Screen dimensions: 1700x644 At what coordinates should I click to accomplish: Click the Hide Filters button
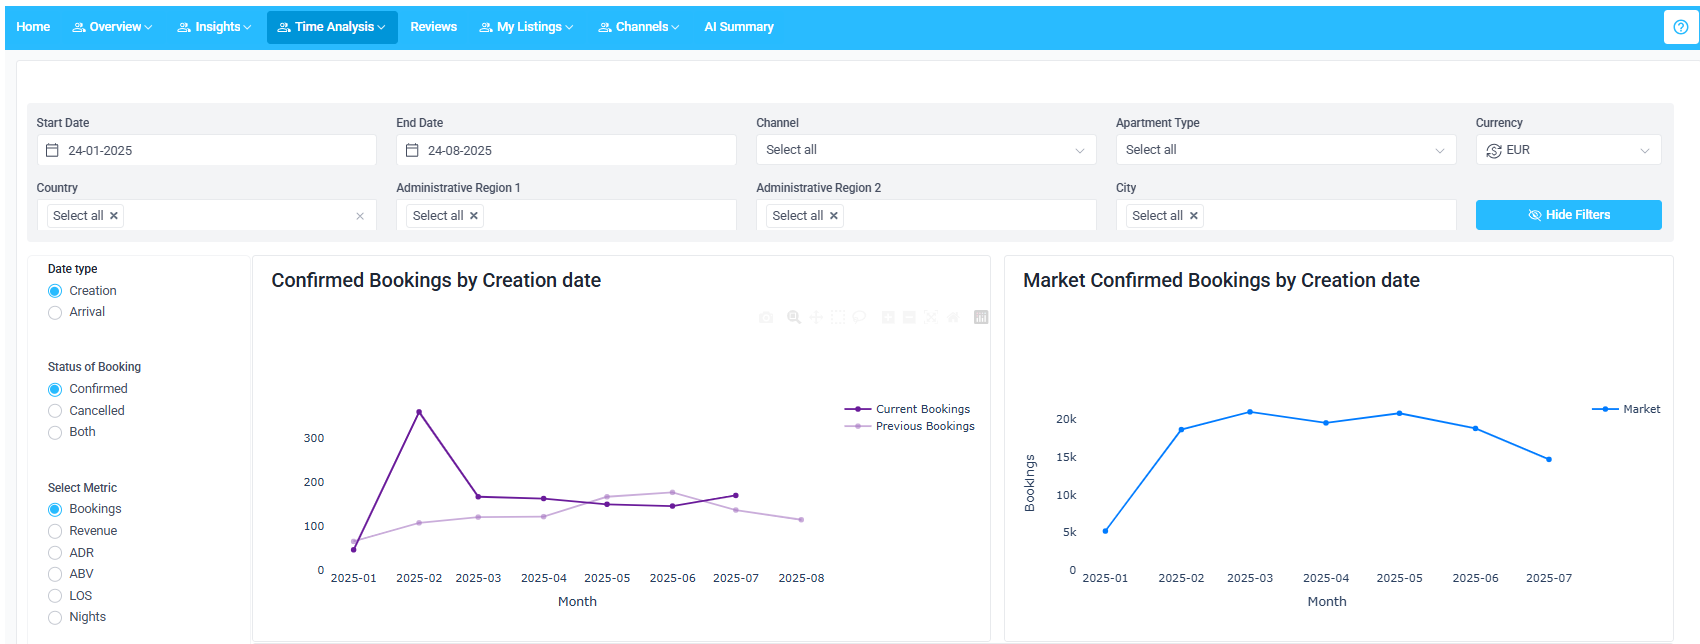tap(1568, 215)
